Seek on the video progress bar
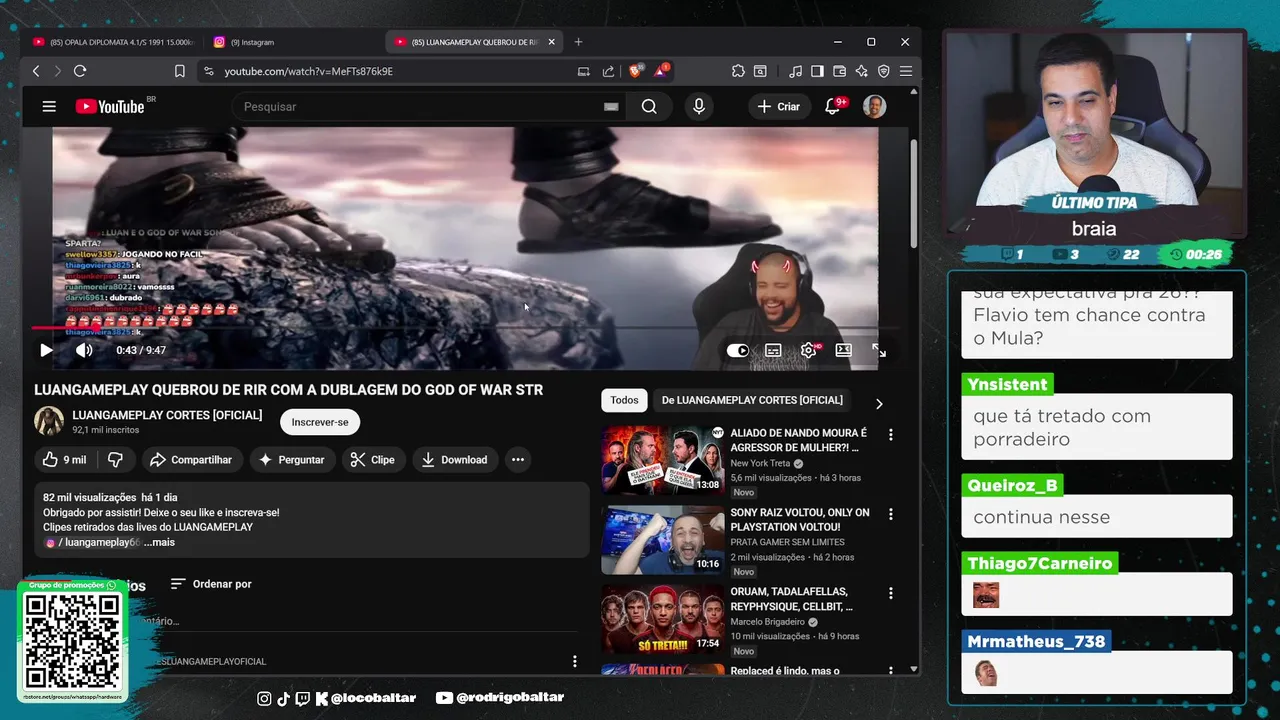Screen dimensions: 1280x720 pos(465,328)
